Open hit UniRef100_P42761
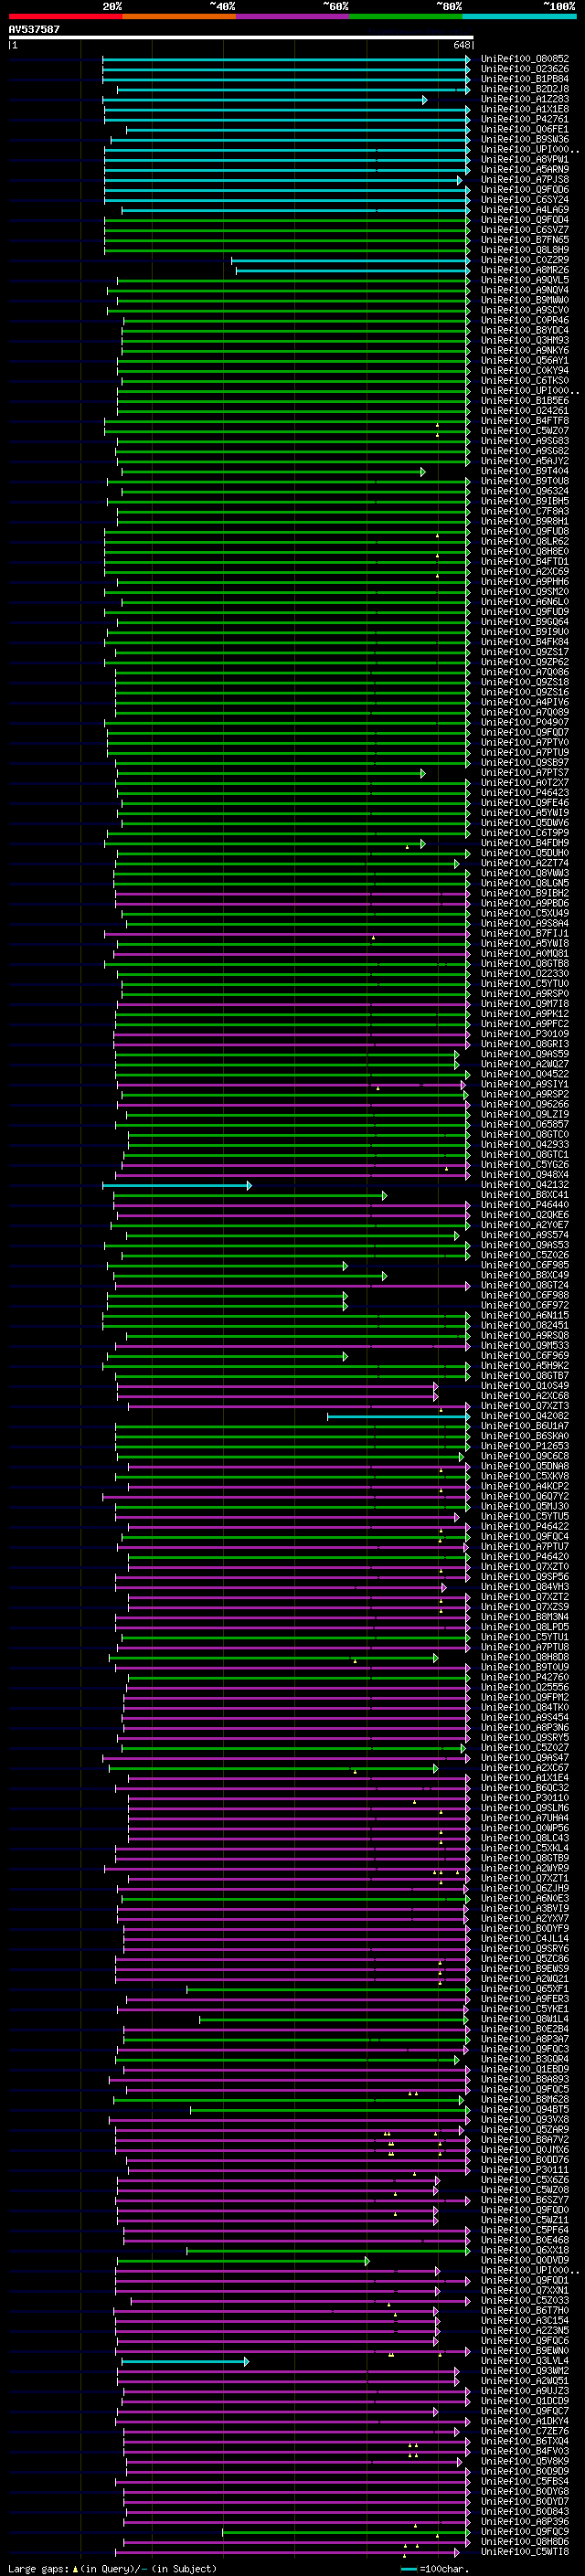585x2576 pixels. [525, 119]
